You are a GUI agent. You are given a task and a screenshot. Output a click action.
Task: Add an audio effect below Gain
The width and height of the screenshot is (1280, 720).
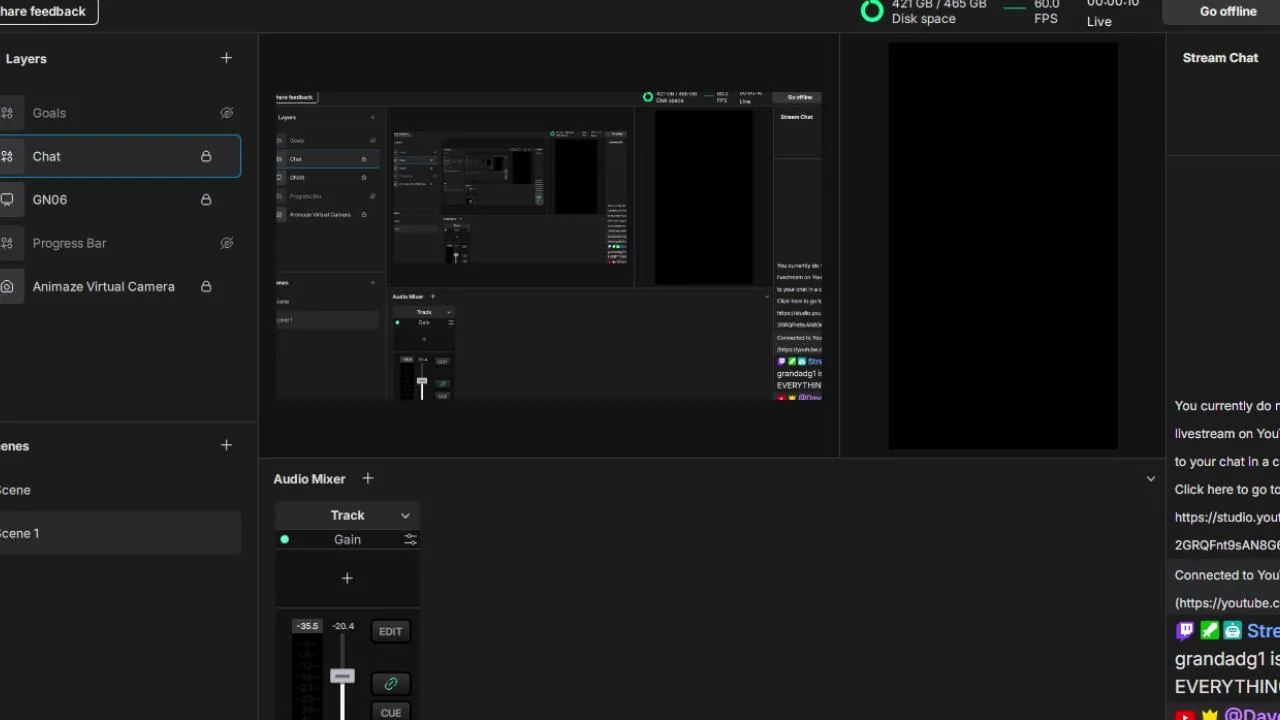pyautogui.click(x=347, y=578)
